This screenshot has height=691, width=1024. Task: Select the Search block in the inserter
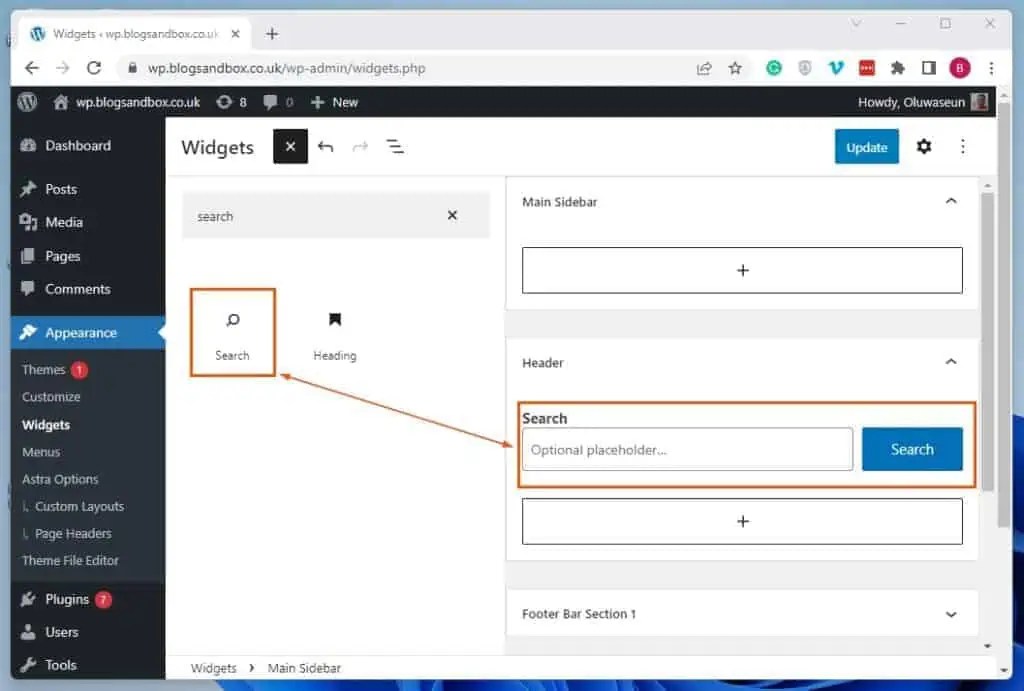[232, 332]
